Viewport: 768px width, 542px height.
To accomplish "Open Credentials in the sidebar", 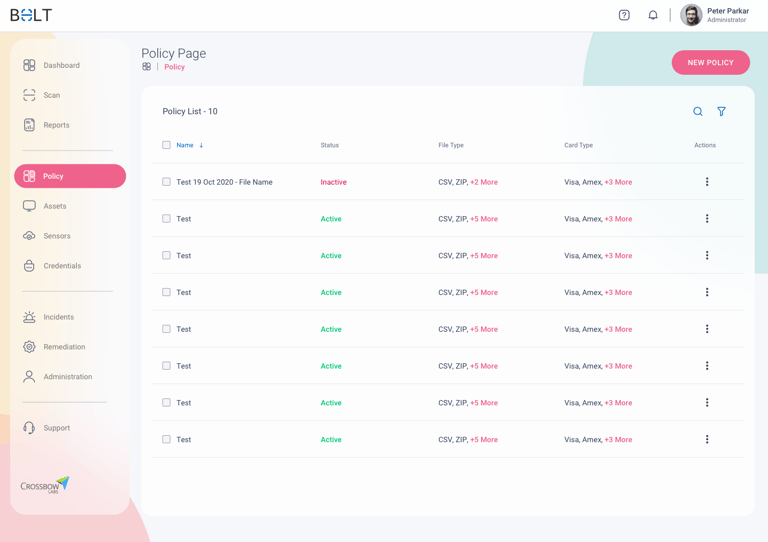I will click(x=62, y=266).
